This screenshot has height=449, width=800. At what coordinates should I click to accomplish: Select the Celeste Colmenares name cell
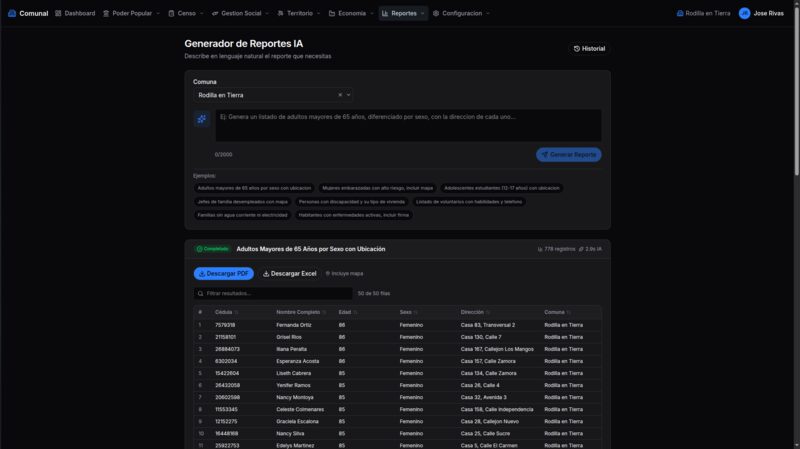coord(300,410)
